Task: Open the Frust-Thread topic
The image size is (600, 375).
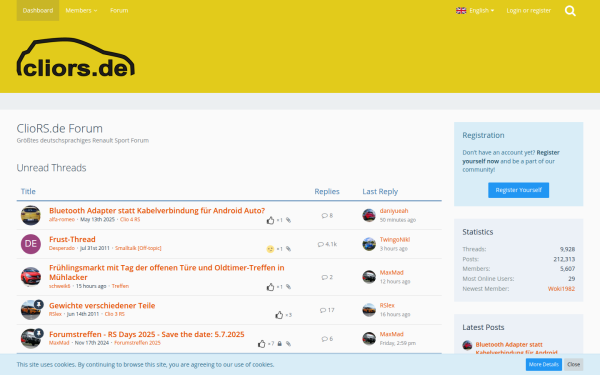Action: (x=72, y=239)
